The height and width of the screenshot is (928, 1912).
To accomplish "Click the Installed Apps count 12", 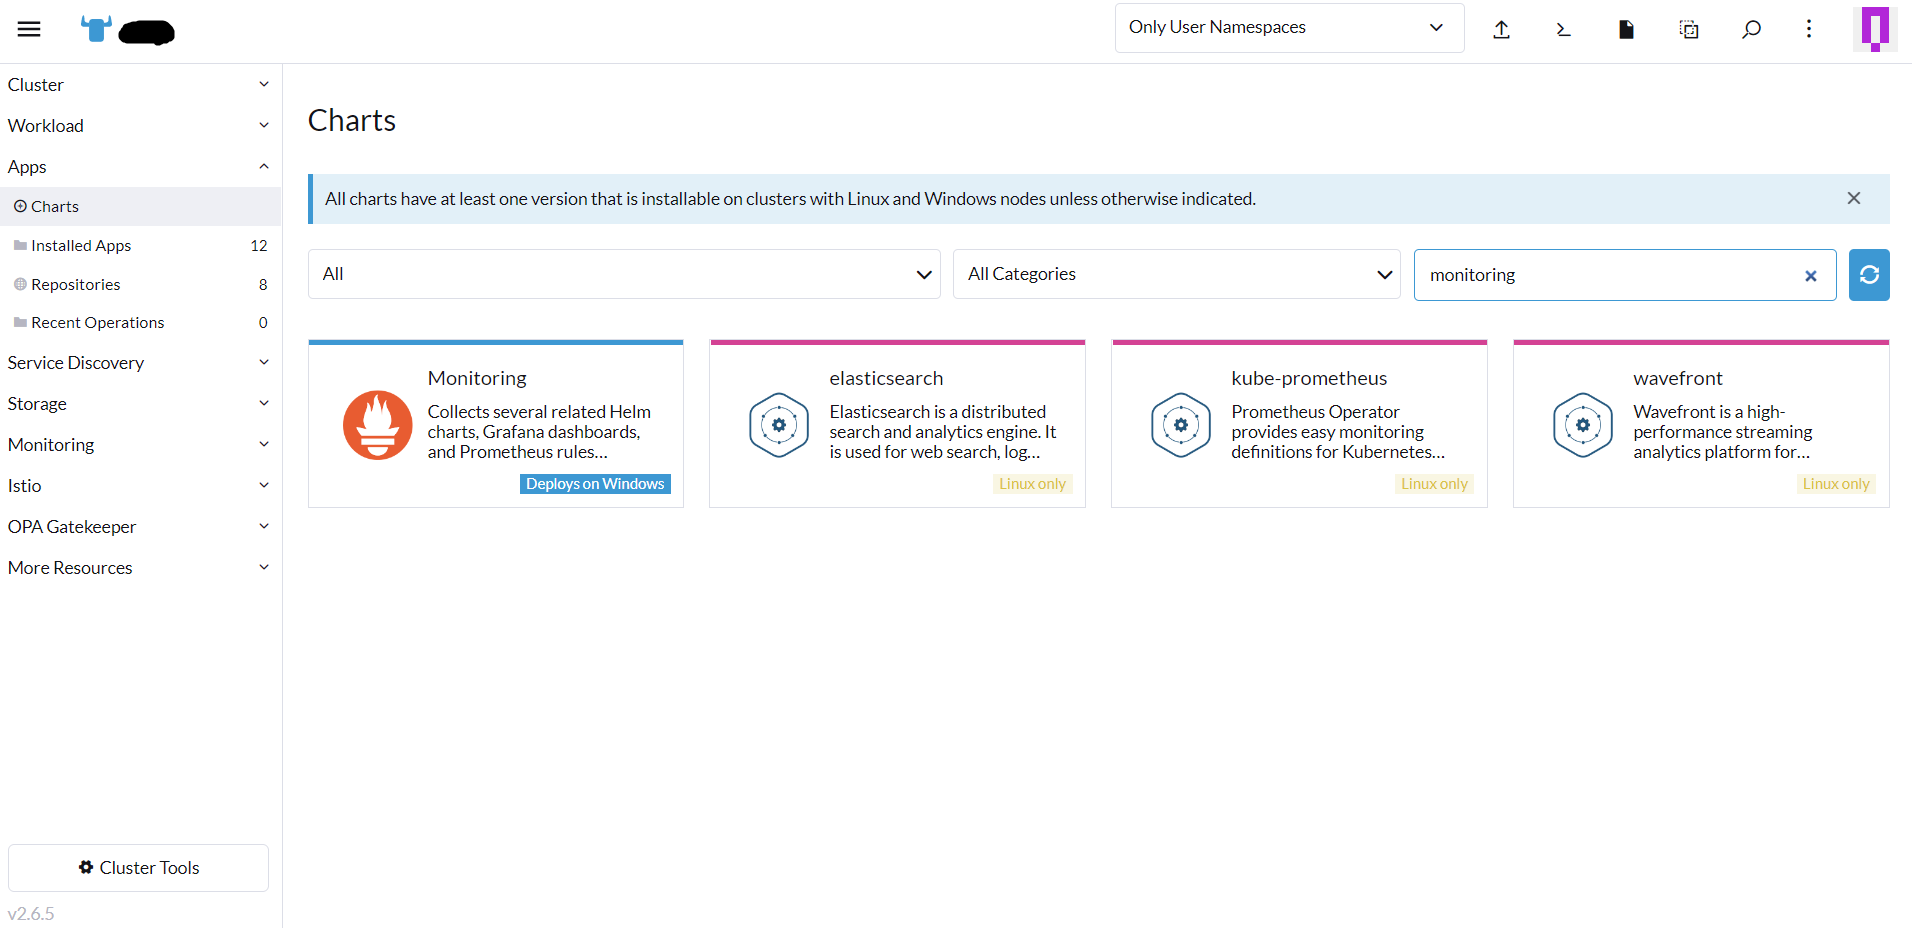I will 259,246.
